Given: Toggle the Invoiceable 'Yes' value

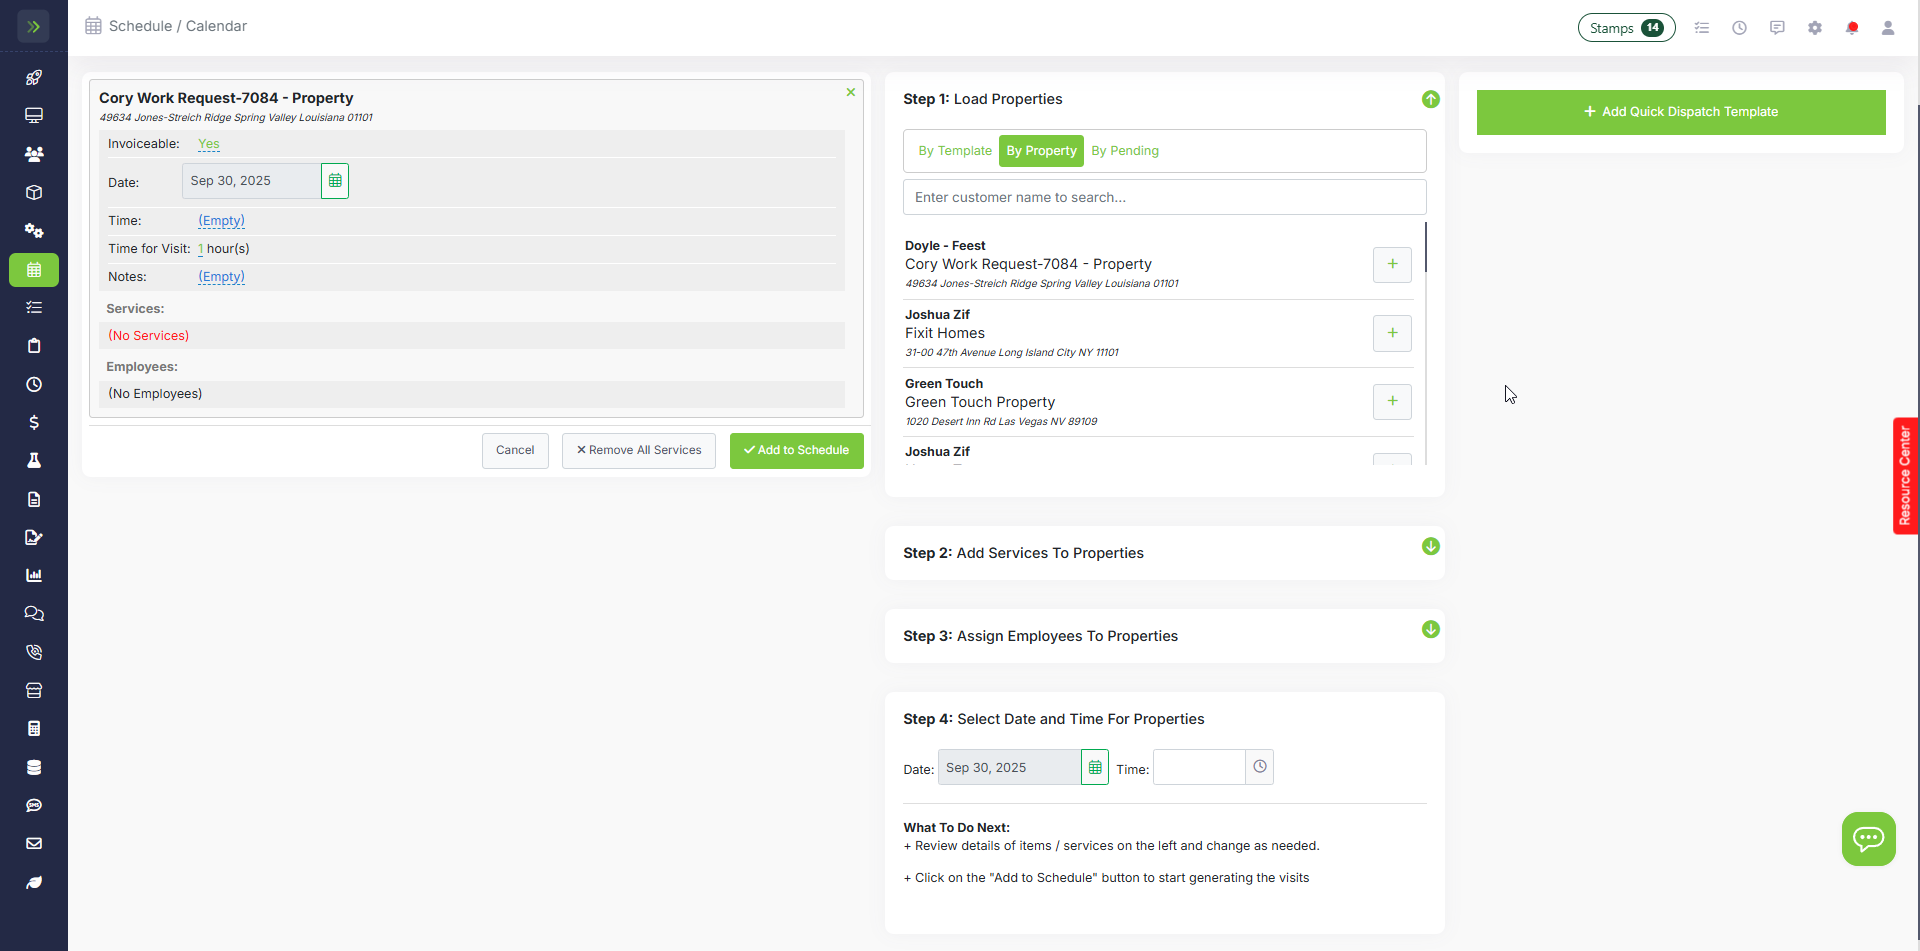Looking at the screenshot, I should point(208,144).
